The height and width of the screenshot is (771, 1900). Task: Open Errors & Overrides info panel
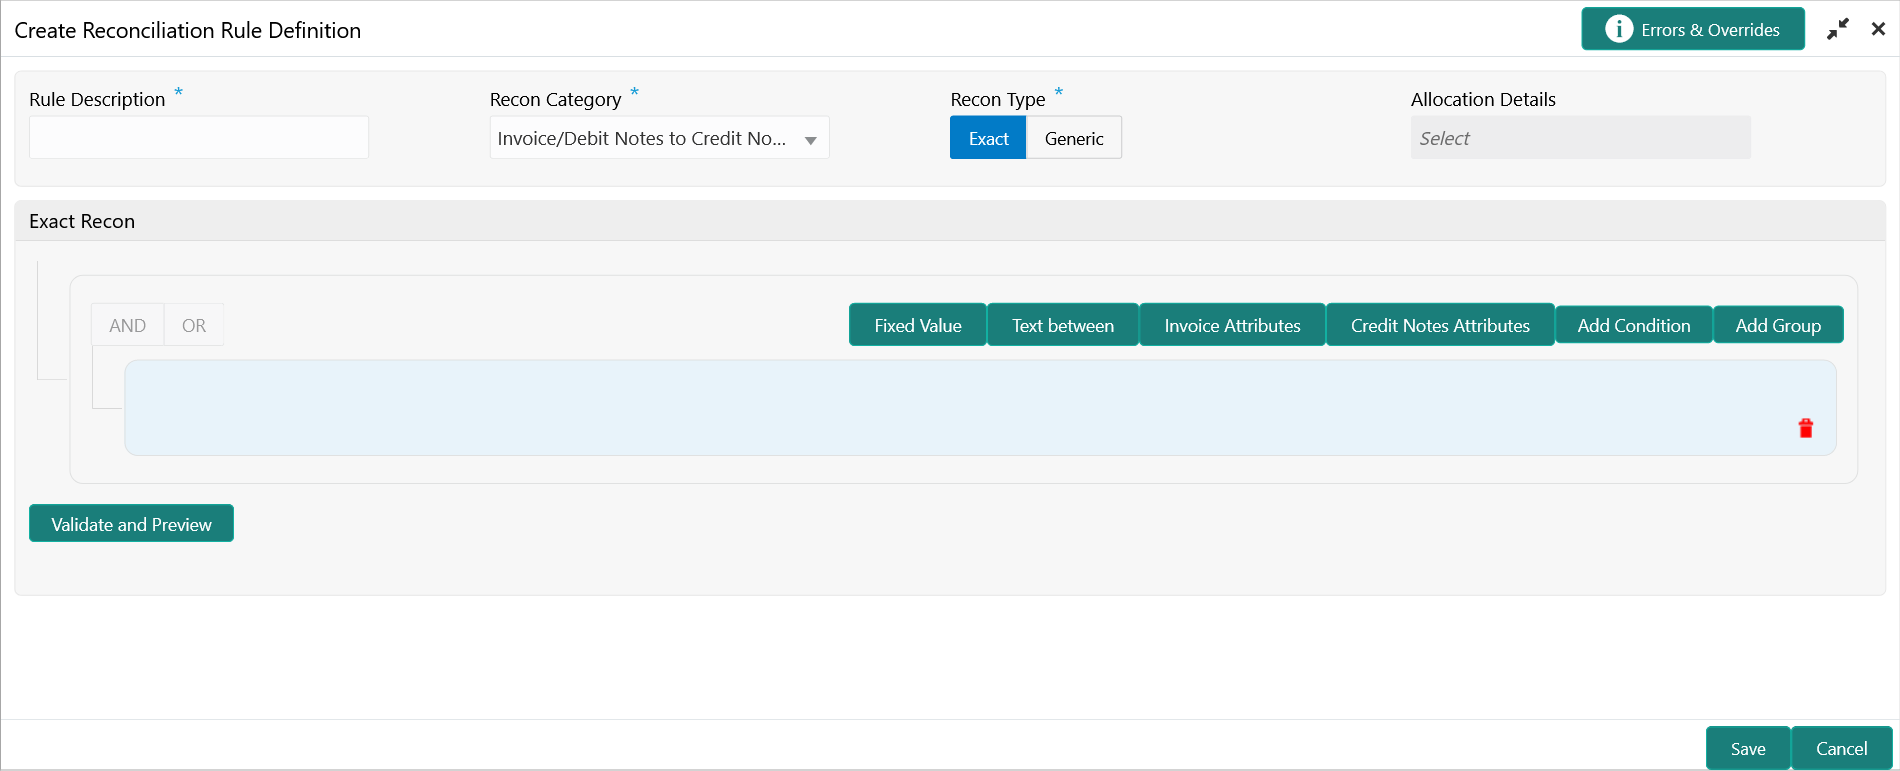point(1693,29)
